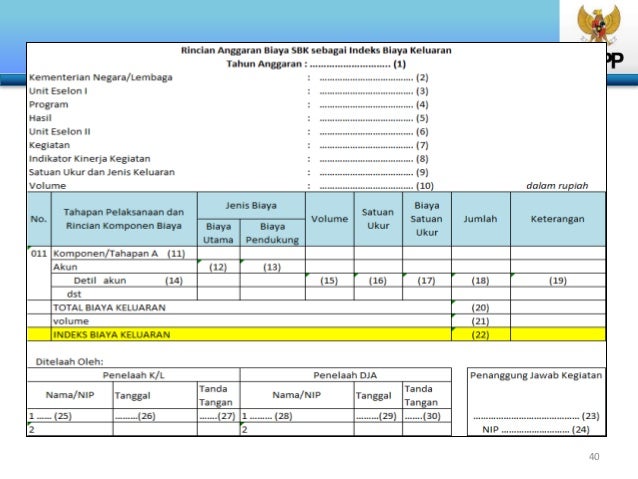Click the 'Ditelaah Oleh:' label

coord(70,362)
